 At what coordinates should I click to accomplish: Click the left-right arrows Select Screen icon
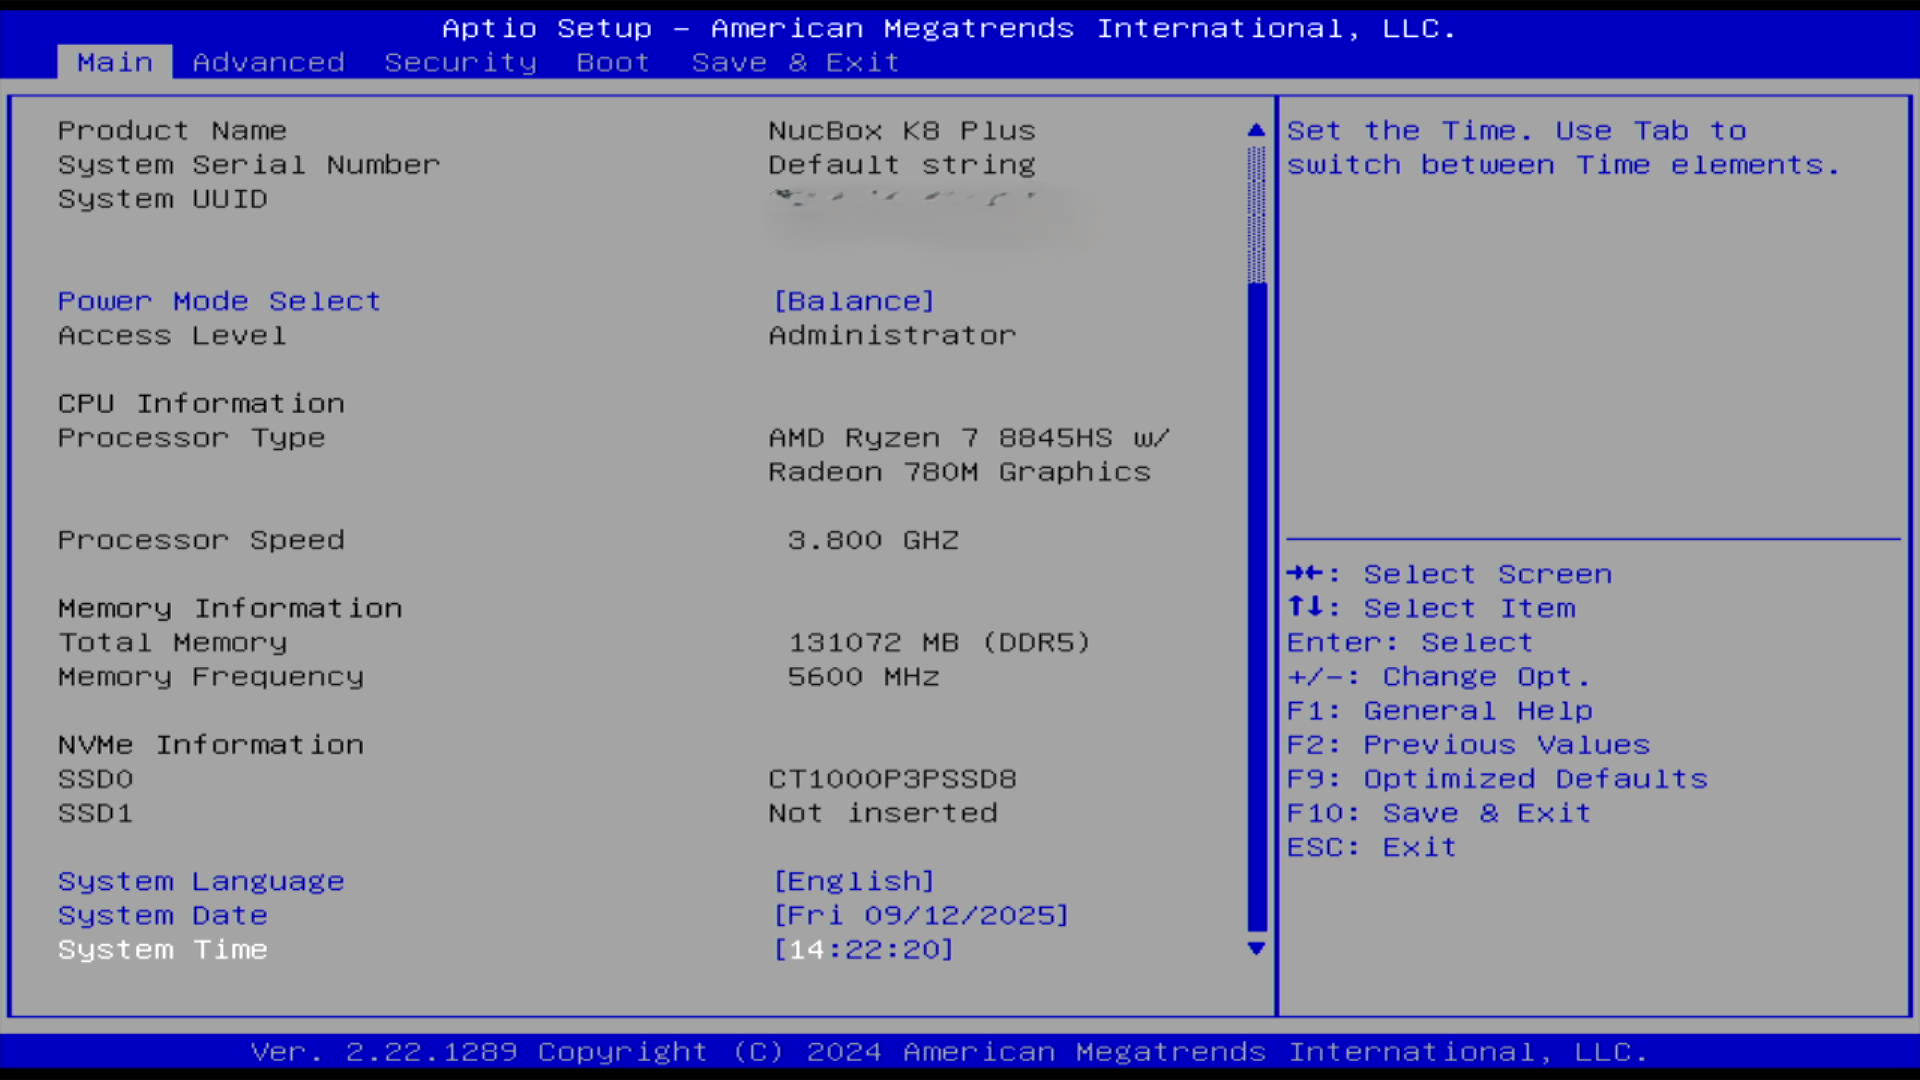point(1305,573)
